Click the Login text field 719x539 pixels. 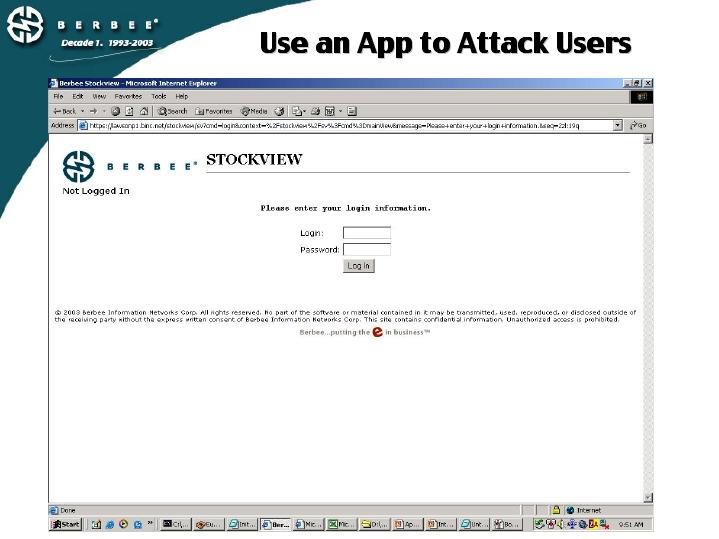(x=366, y=233)
